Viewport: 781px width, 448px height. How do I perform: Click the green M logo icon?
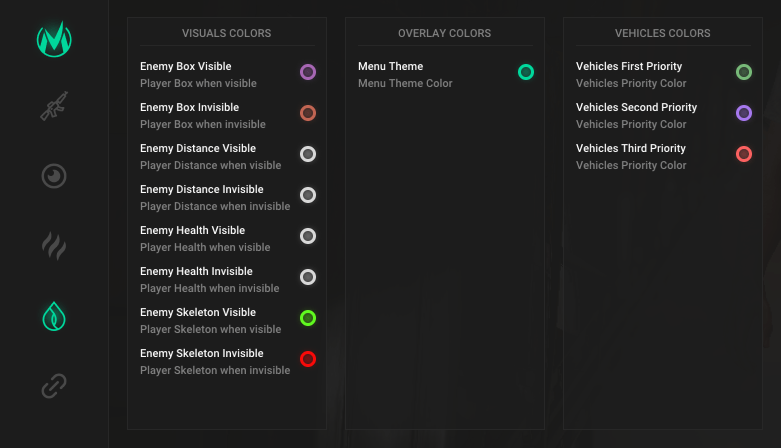coord(54,39)
